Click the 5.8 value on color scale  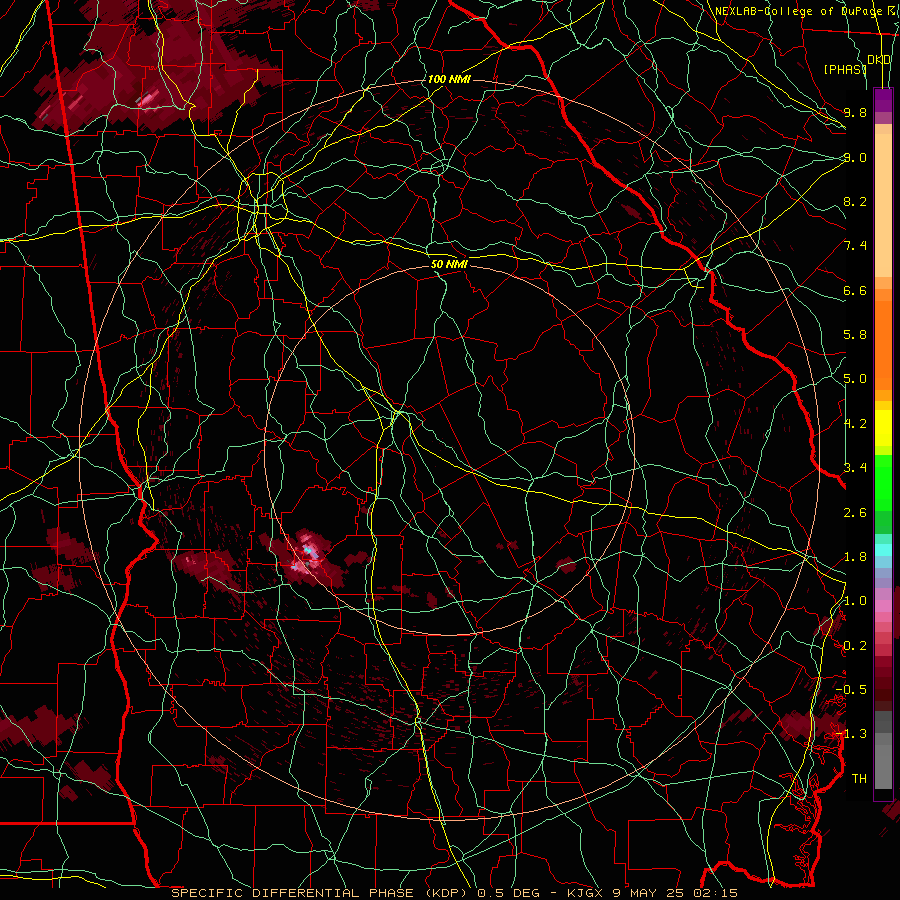pos(855,335)
